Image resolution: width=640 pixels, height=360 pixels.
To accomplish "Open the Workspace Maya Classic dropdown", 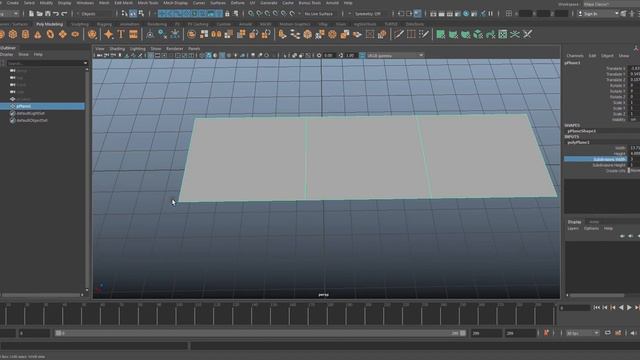I will [611, 4].
